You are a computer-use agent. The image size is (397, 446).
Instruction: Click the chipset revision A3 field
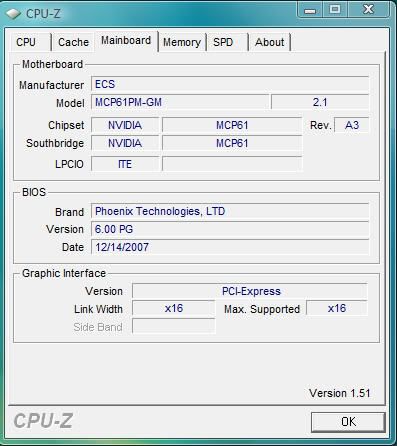352,125
